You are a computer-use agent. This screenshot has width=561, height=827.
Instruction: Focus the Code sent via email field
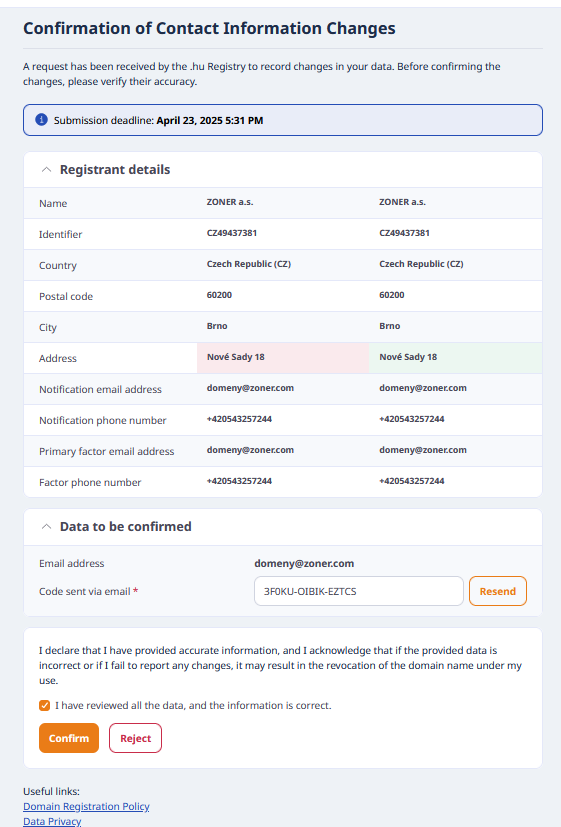(359, 591)
